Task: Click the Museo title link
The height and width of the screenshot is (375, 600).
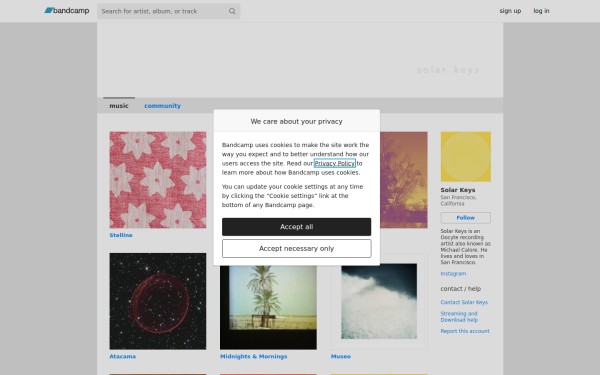Action: pos(341,356)
